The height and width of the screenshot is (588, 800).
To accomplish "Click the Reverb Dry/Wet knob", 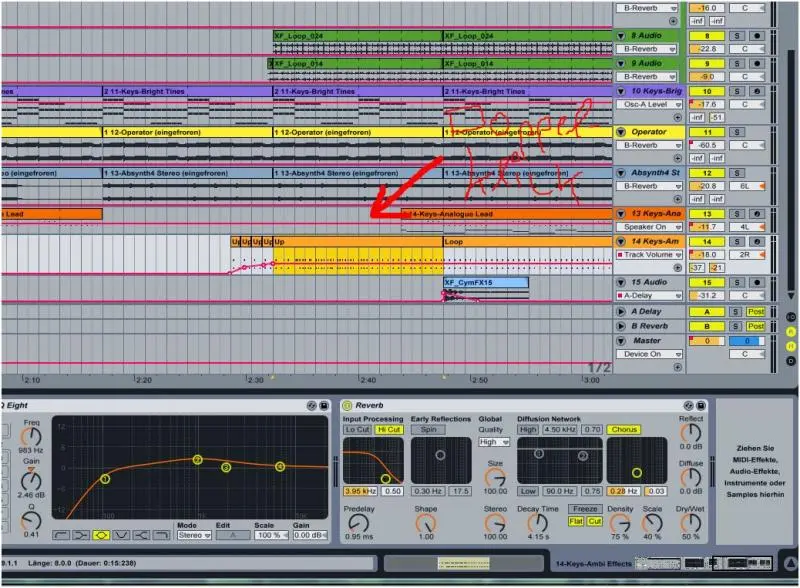I will 690,519.
